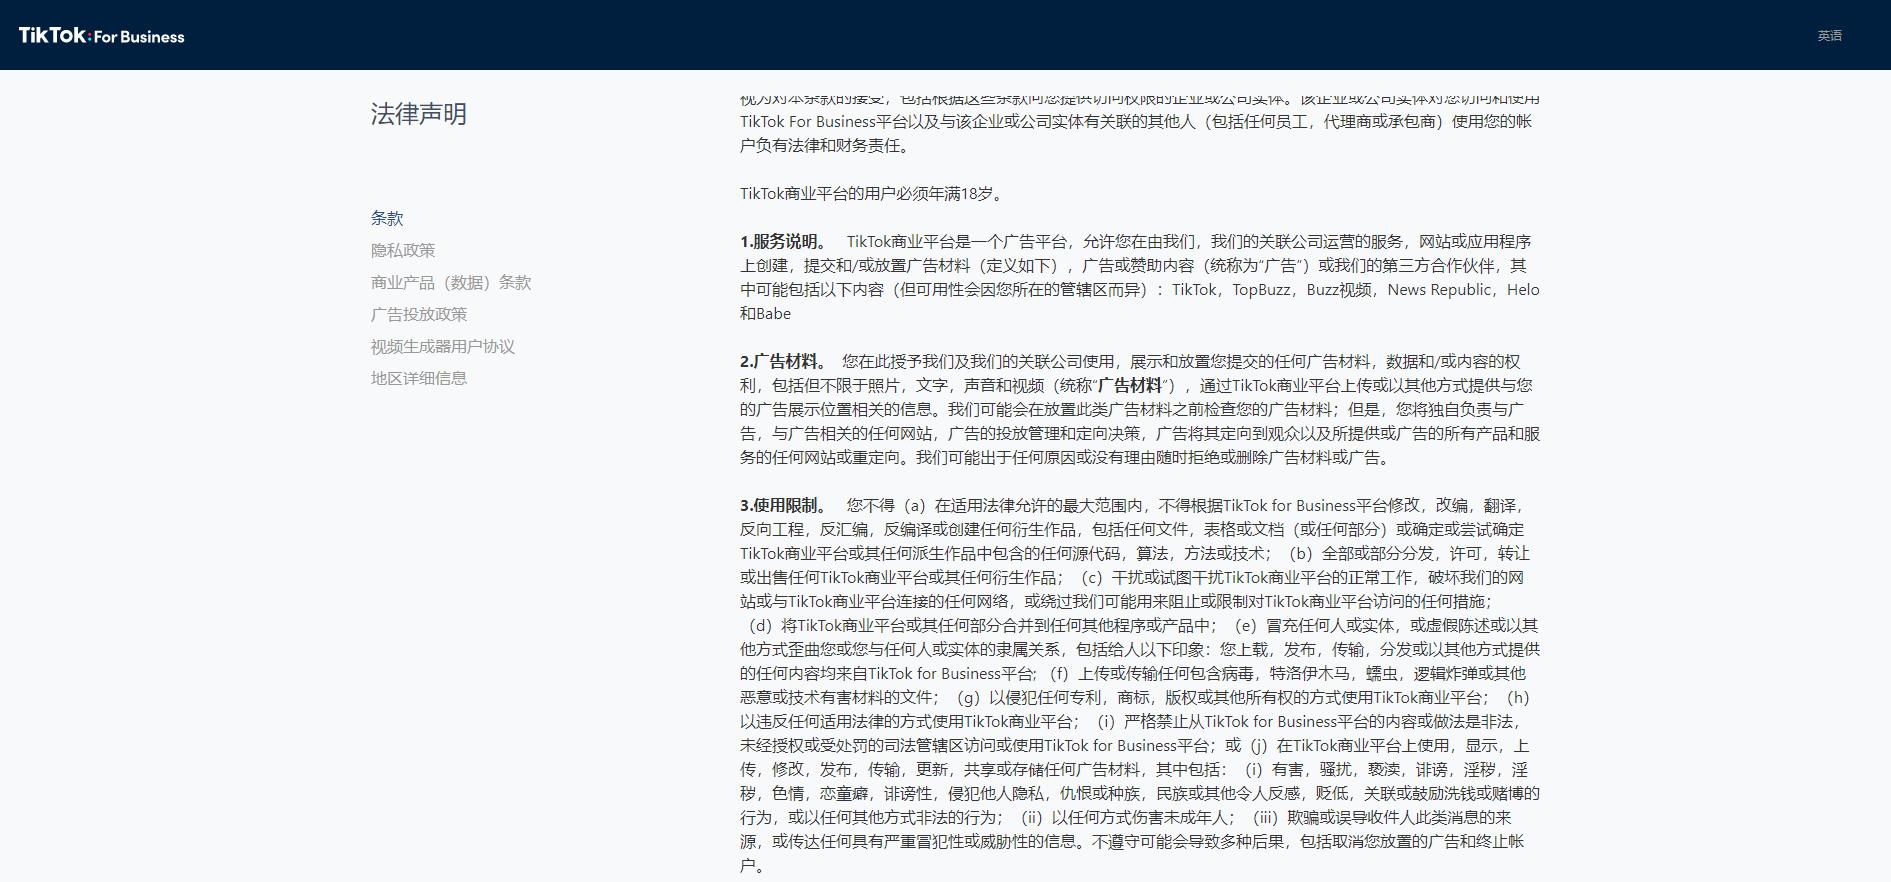
Task: Click the 1.服务说明 heading text
Action: (x=783, y=241)
